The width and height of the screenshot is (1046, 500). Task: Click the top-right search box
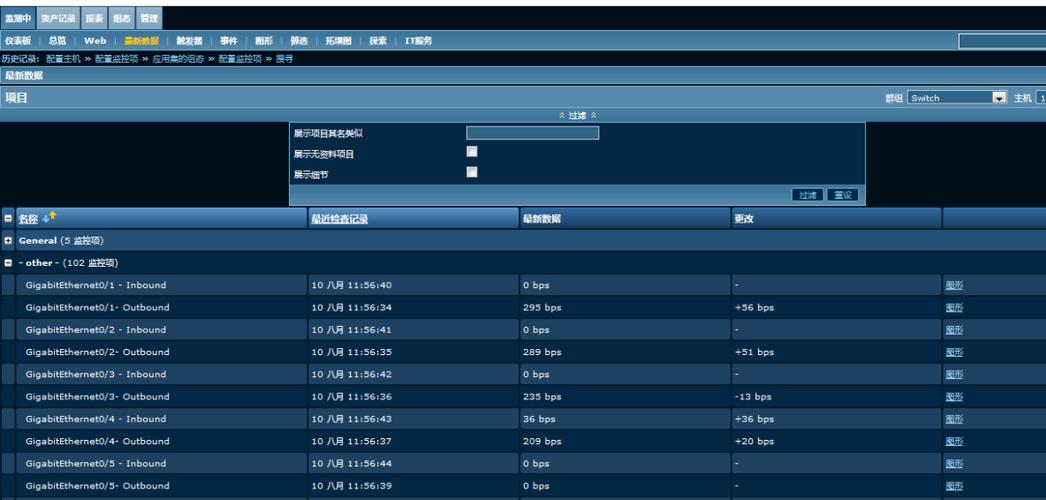click(x=1002, y=41)
